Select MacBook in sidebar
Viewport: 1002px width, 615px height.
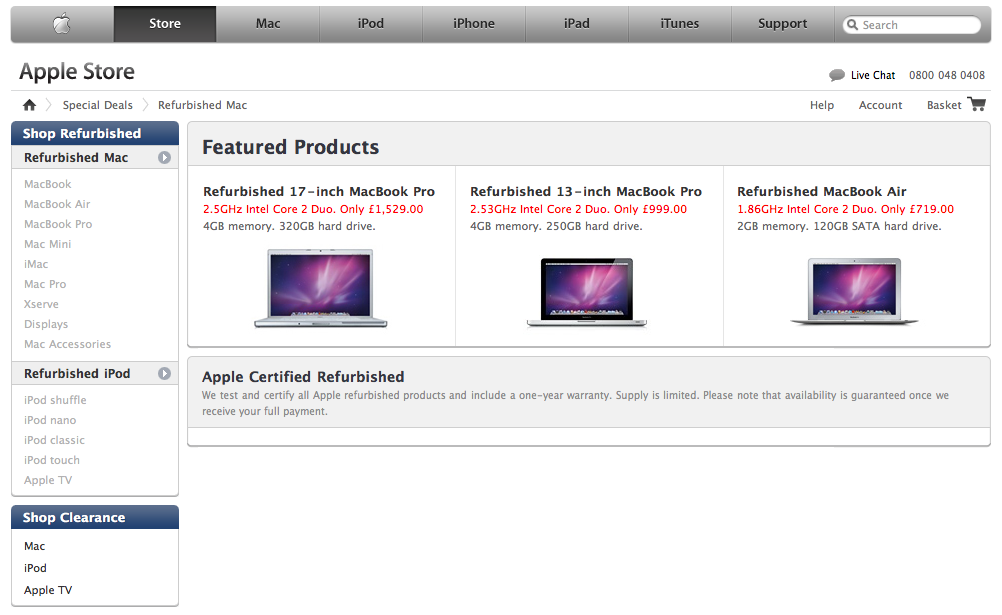coord(47,184)
